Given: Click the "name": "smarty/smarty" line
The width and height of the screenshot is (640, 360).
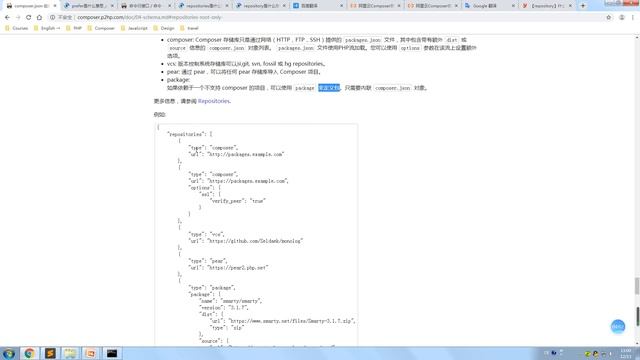Looking at the screenshot, I should pyautogui.click(x=231, y=301).
